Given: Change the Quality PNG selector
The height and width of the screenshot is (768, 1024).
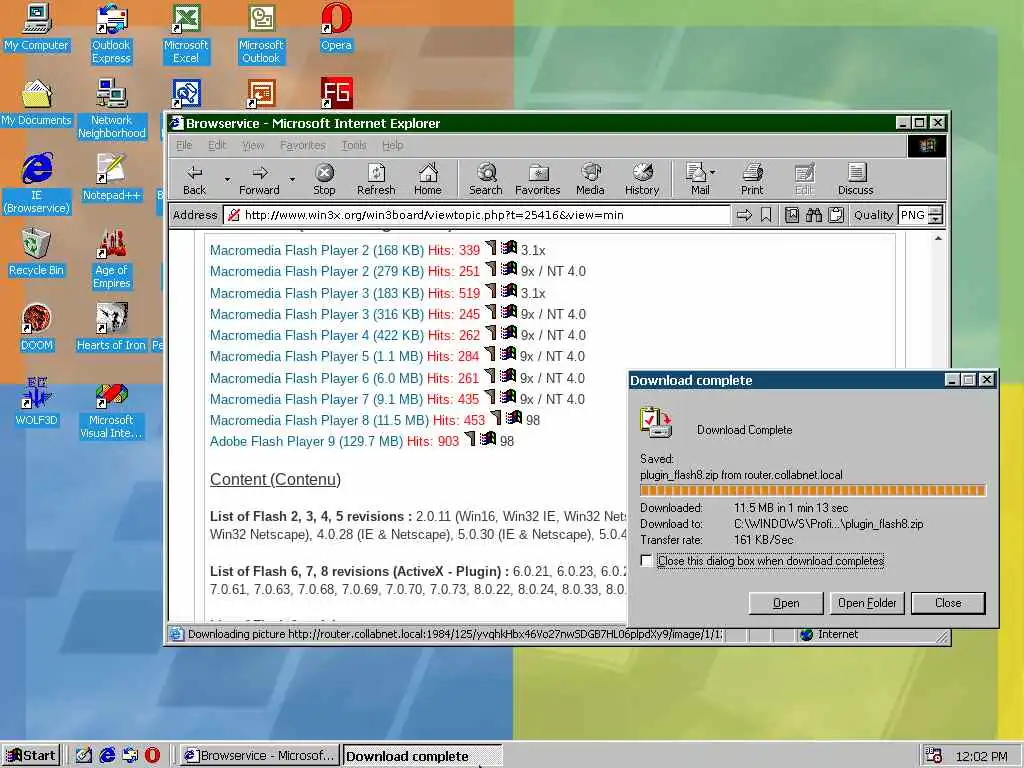Looking at the screenshot, I should point(921,215).
